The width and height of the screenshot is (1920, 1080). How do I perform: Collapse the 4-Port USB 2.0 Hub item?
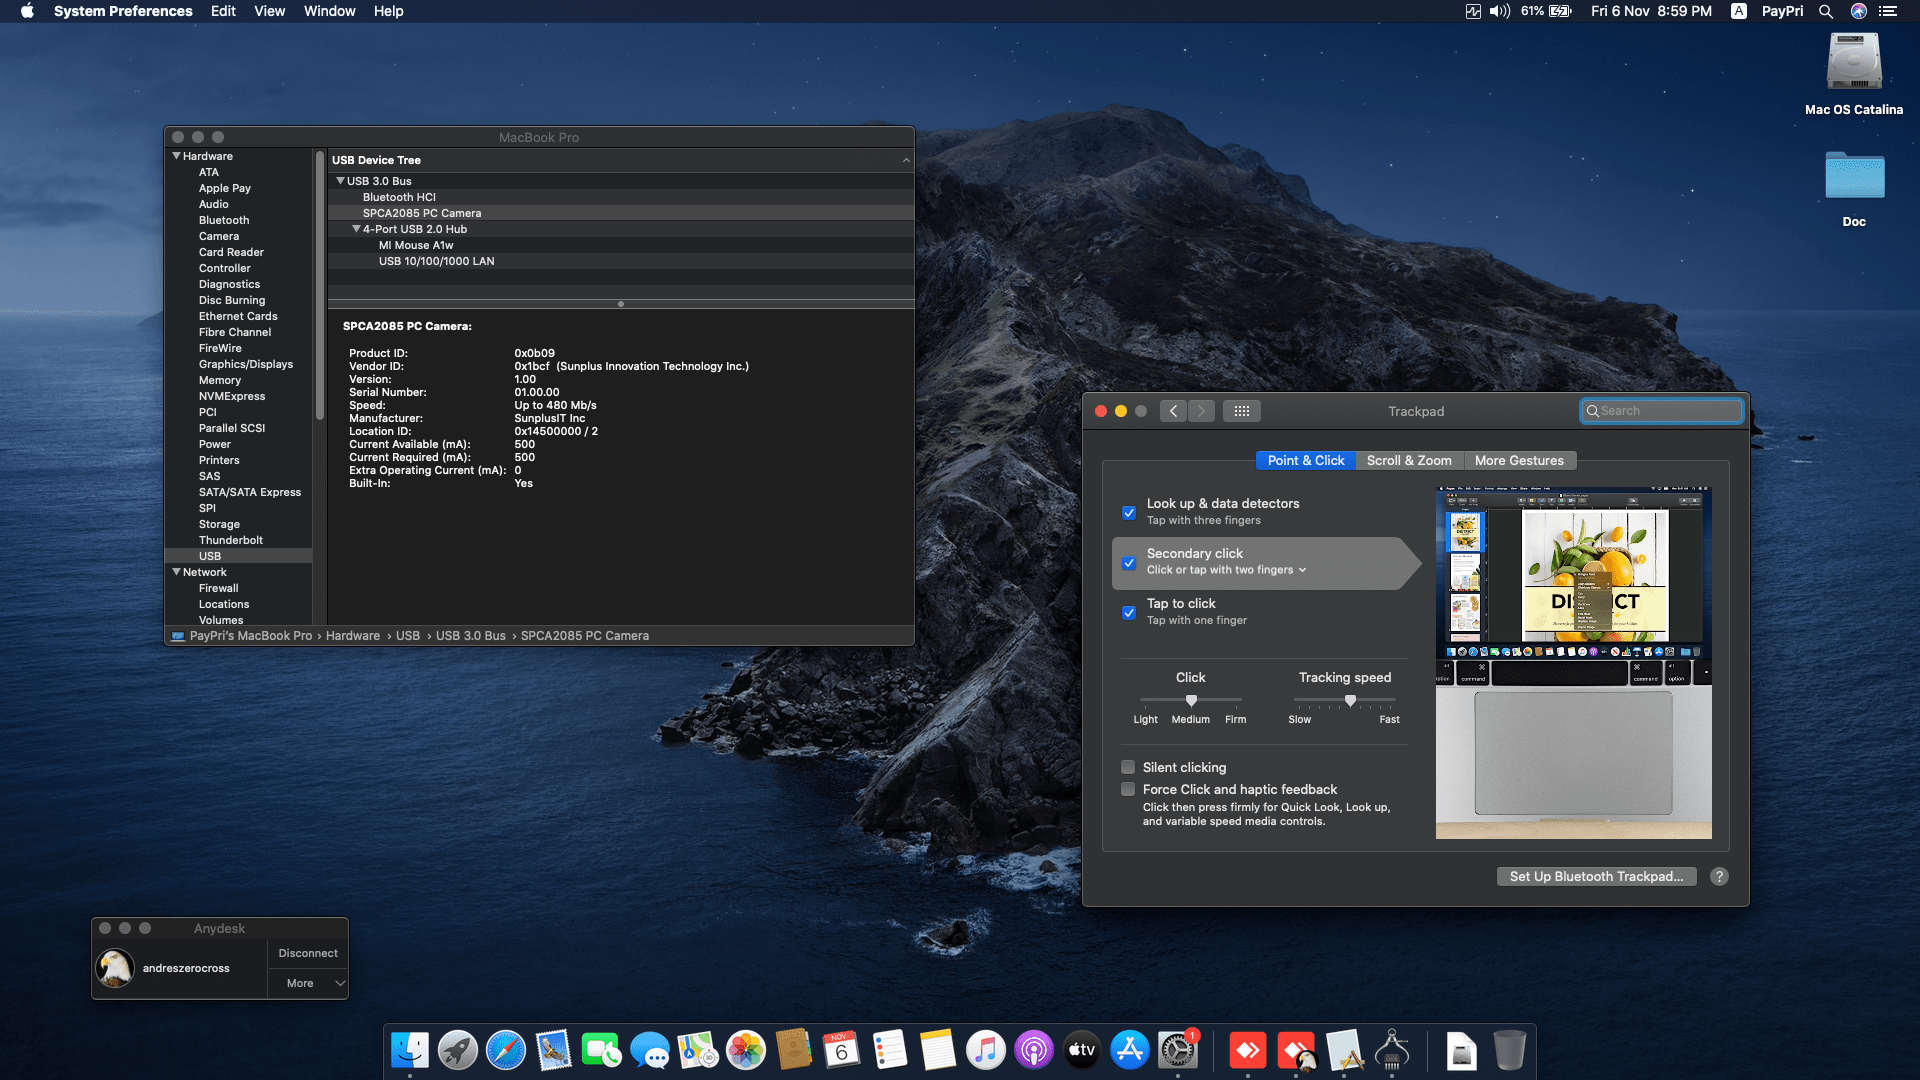click(356, 229)
